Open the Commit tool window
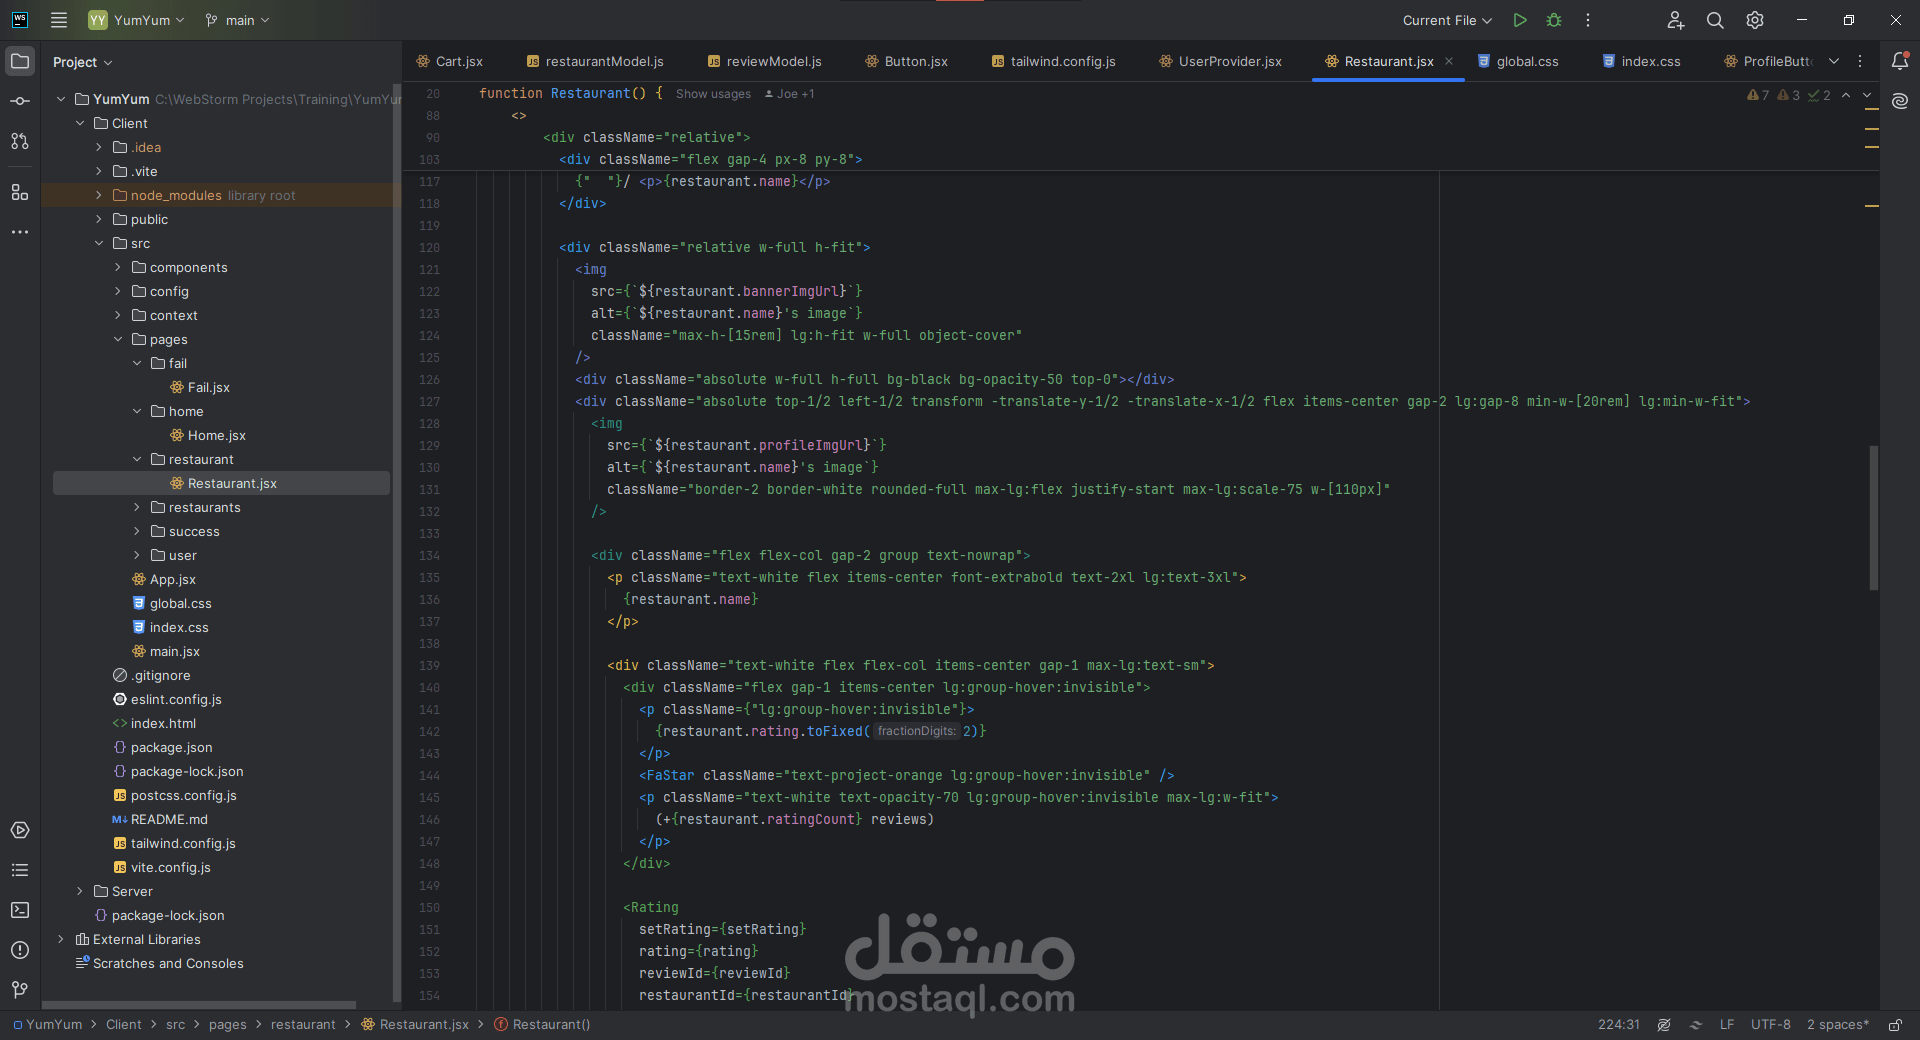This screenshot has width=1920, height=1040. tap(20, 101)
